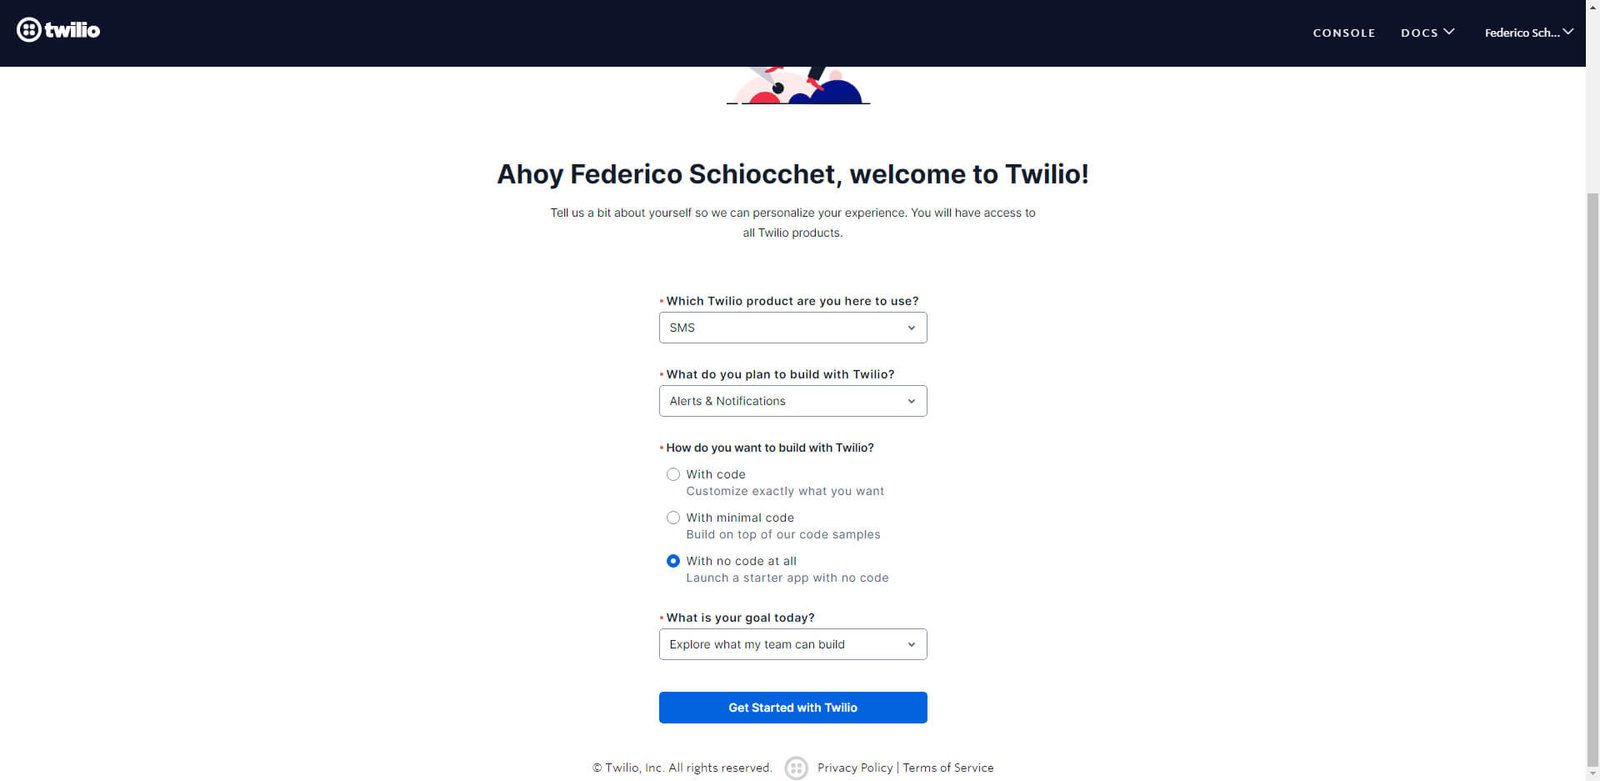Click the welcome illustration at top
Image resolution: width=1600 pixels, height=781 pixels.
pyautogui.click(x=798, y=86)
